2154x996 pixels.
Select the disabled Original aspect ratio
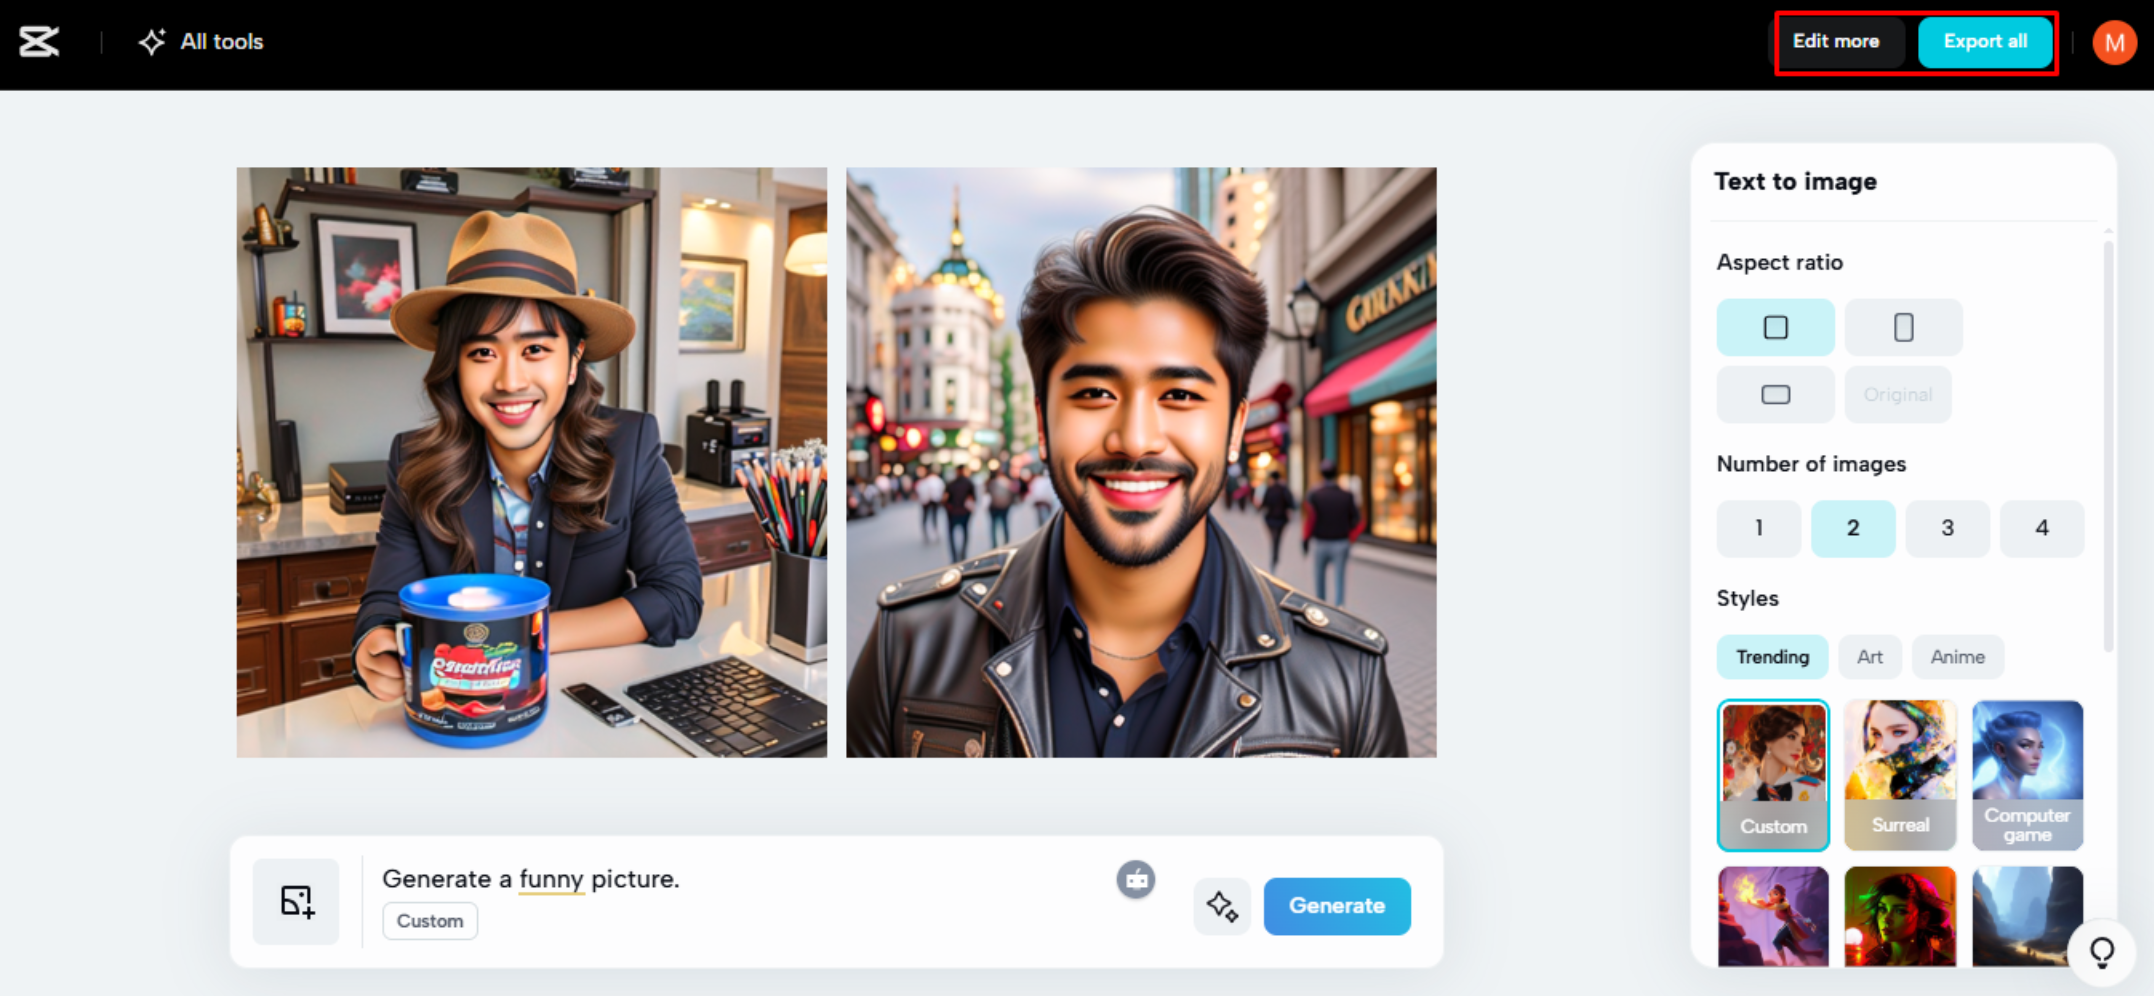click(x=1897, y=394)
